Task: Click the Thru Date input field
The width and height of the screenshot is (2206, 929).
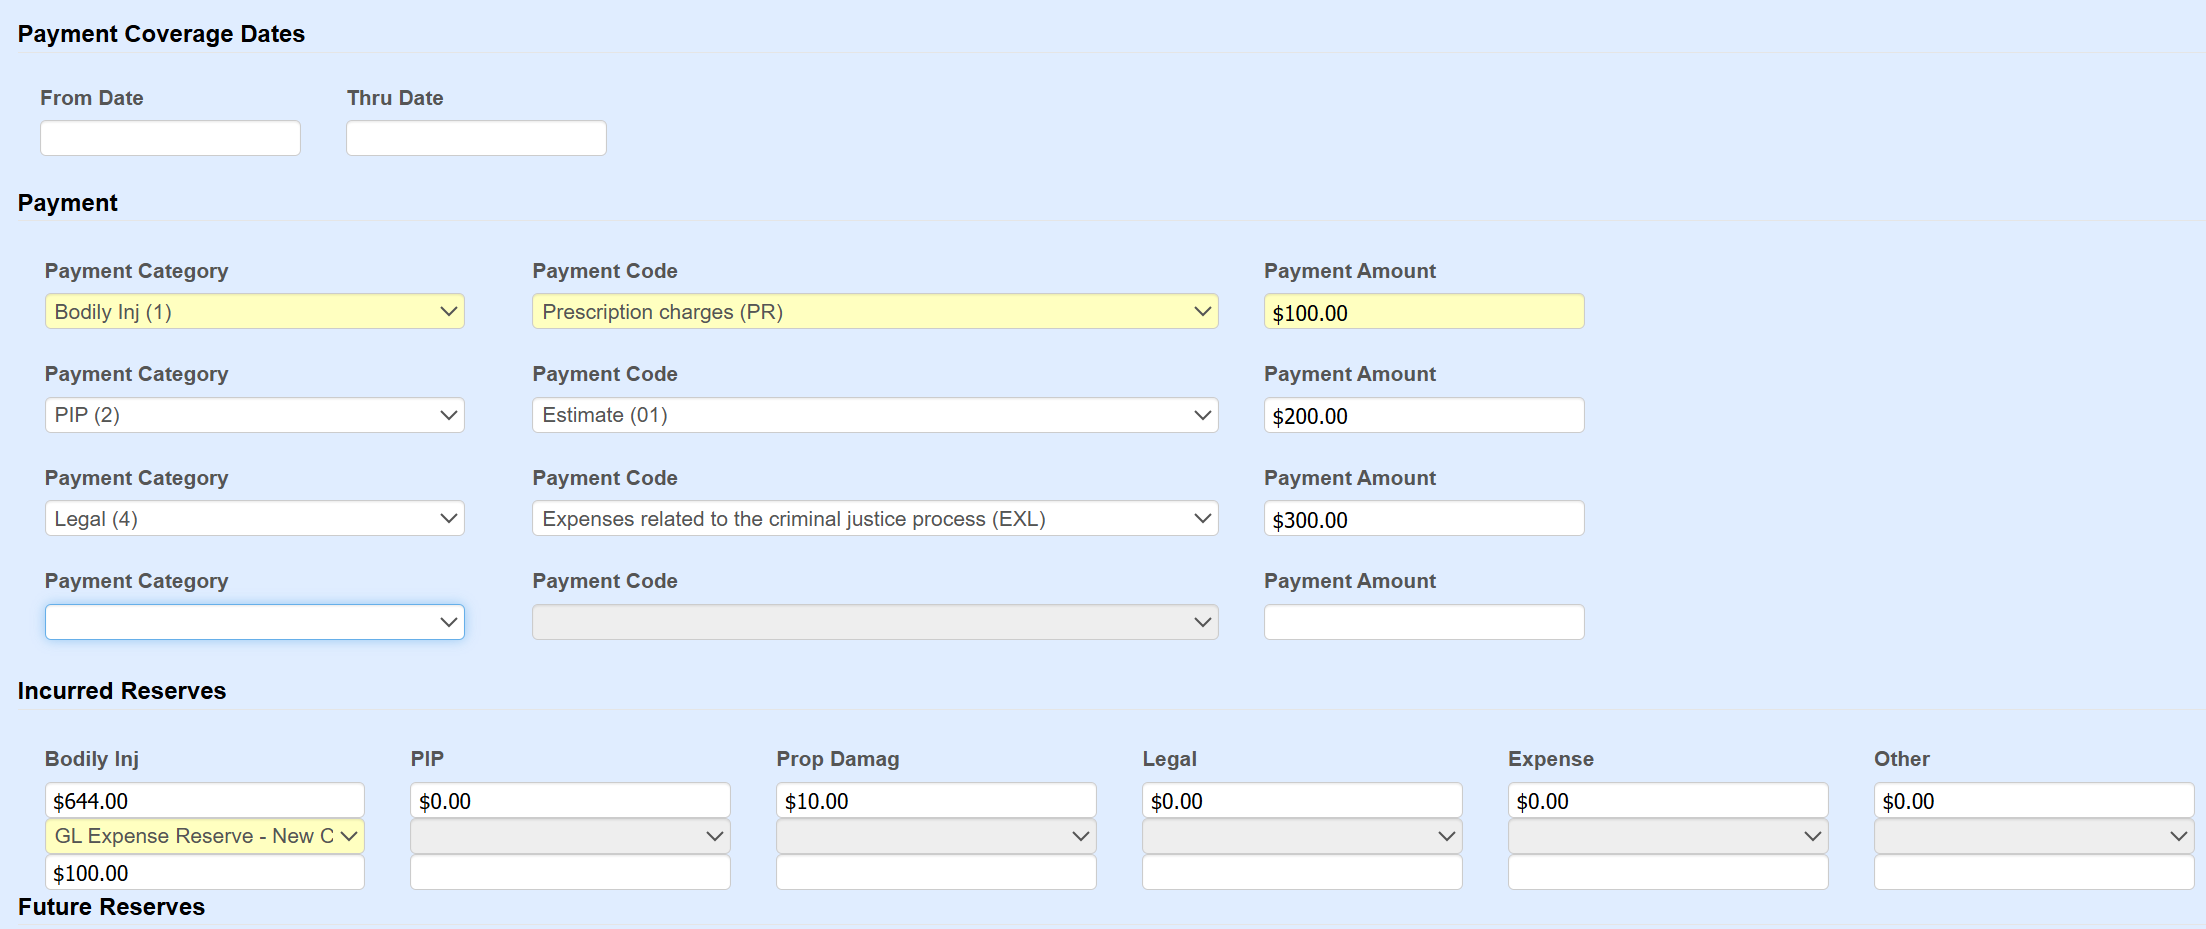Action: point(476,138)
